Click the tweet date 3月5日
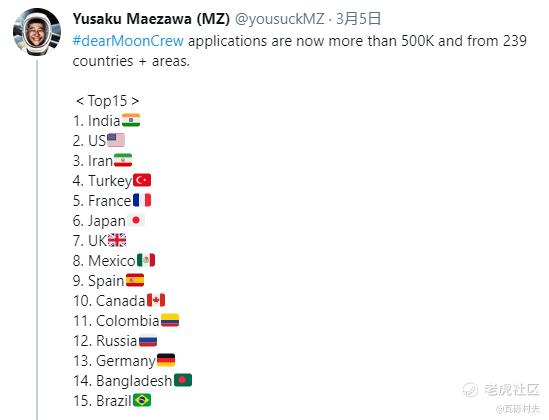Viewport: 549px width, 420px height. tap(359, 19)
